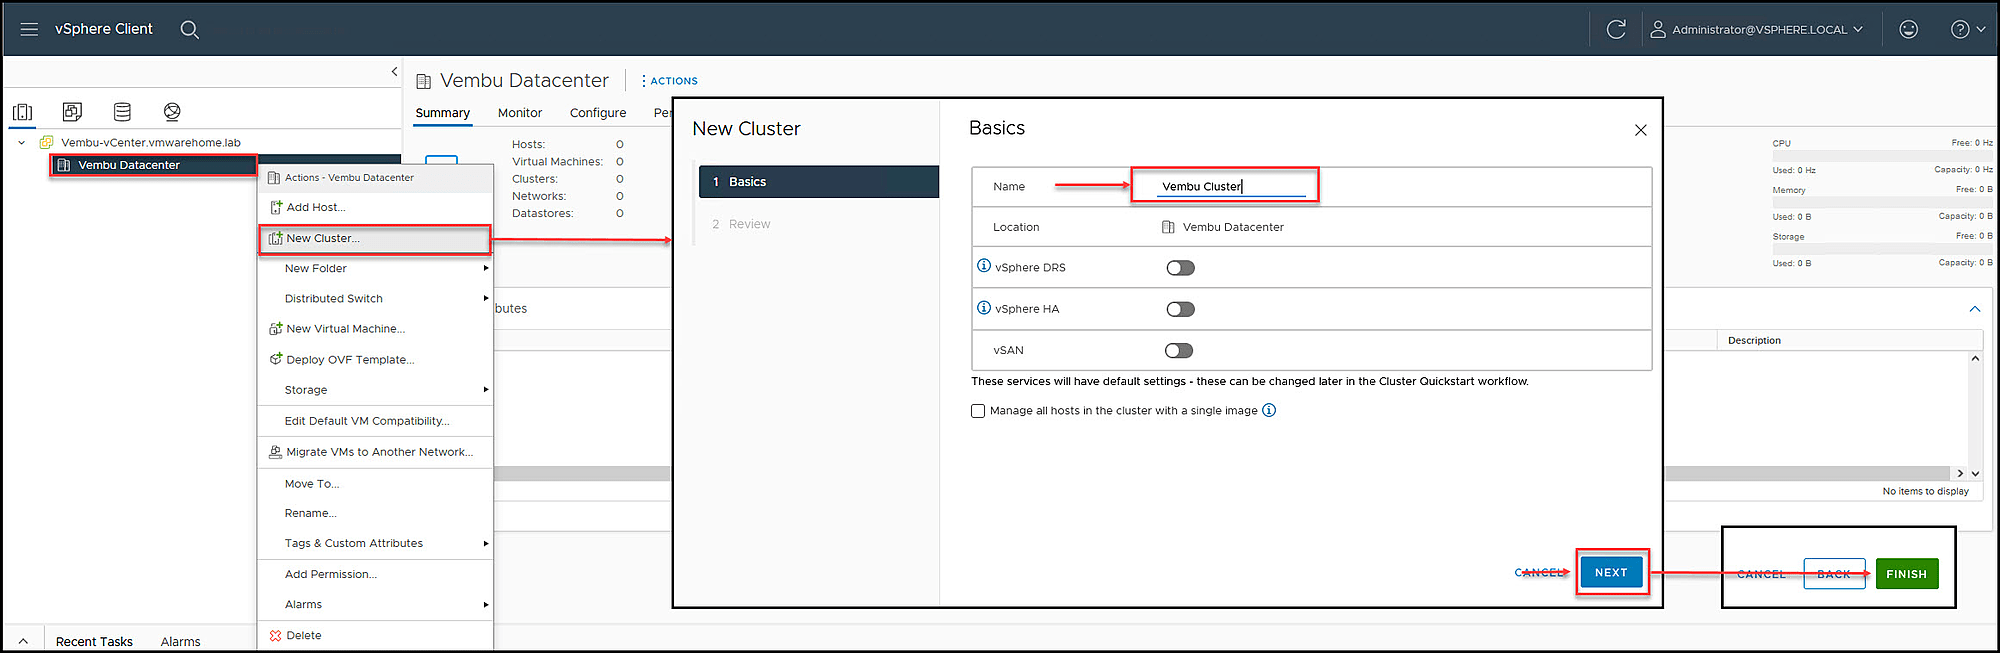Switch to VMs and Templates inventory view
Screen dimensions: 2000x653
(x=72, y=112)
